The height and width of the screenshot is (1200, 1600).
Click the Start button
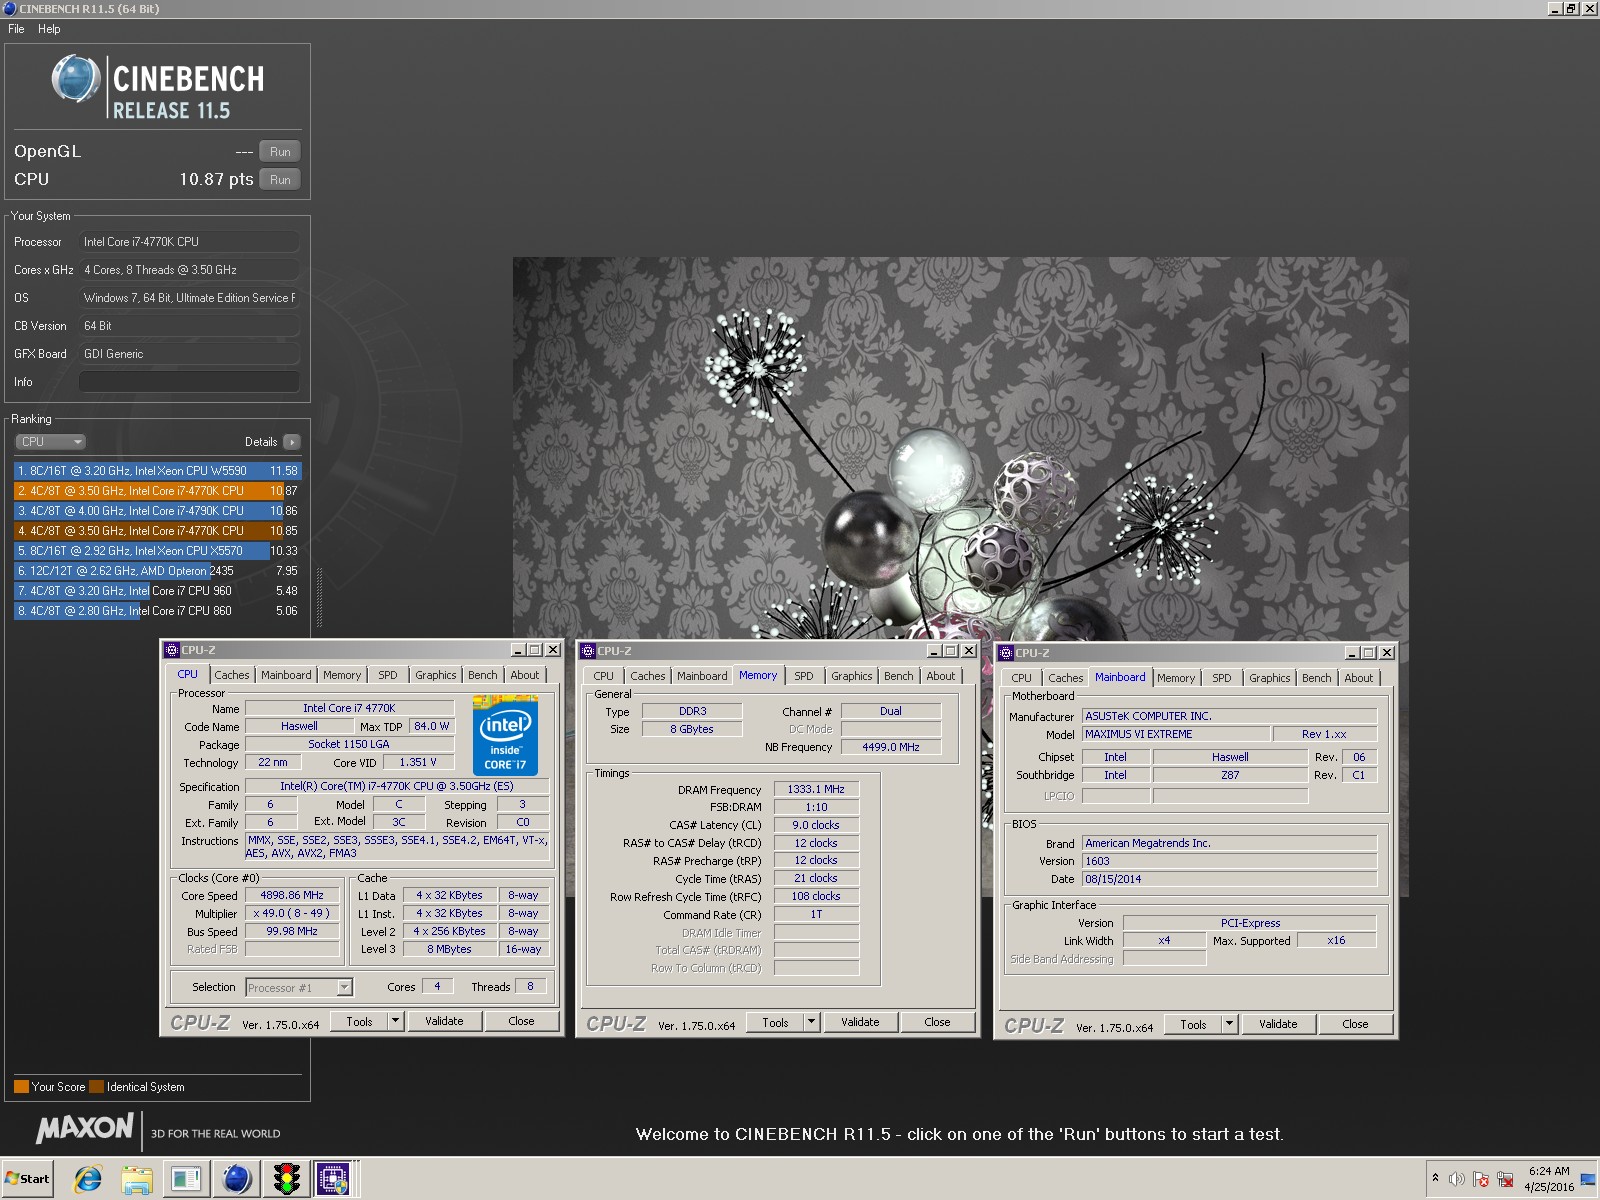(28, 1178)
